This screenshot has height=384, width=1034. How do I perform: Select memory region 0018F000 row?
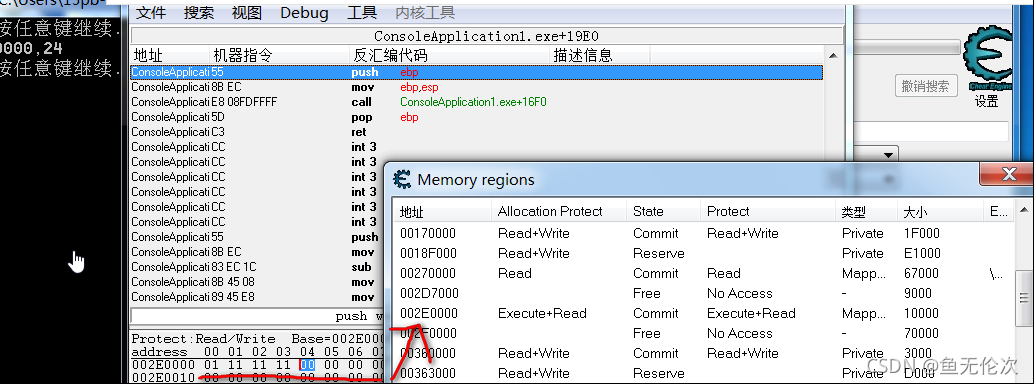[x=704, y=253]
